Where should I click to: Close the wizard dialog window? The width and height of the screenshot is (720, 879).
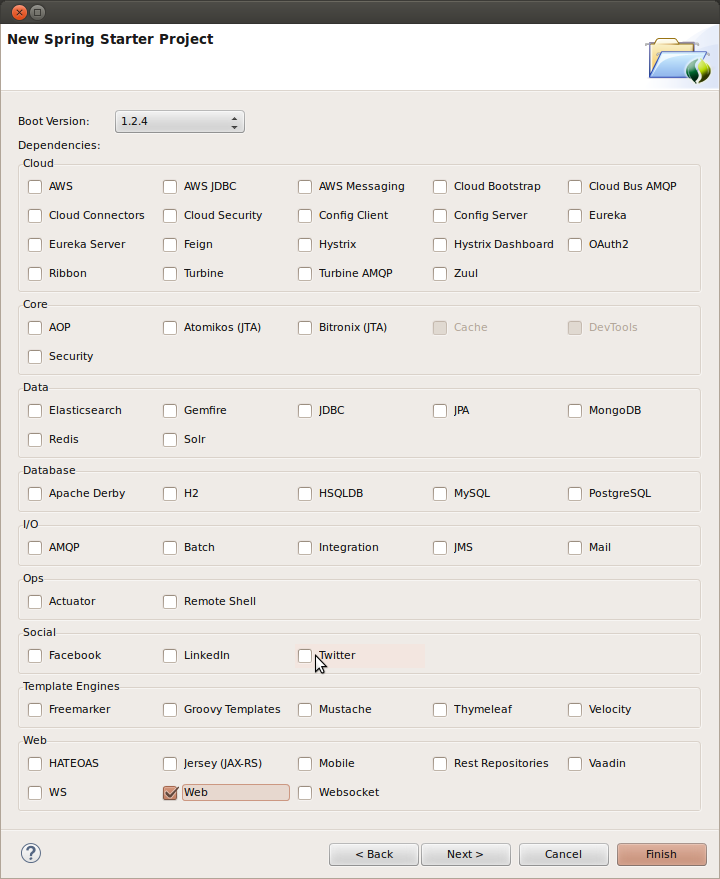(x=19, y=12)
